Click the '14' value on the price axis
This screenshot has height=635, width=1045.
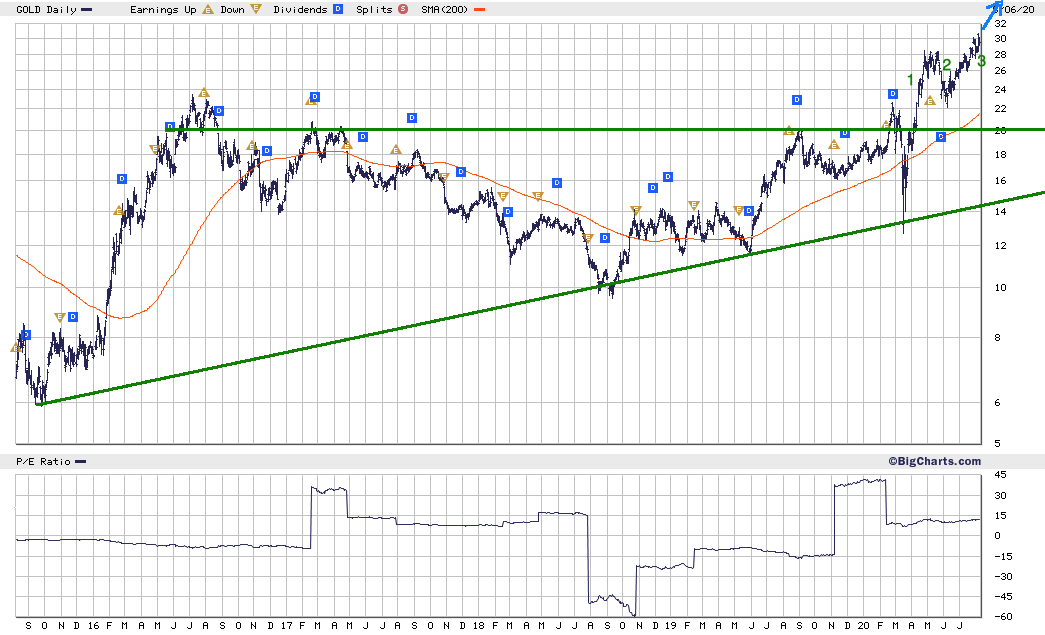click(1000, 212)
